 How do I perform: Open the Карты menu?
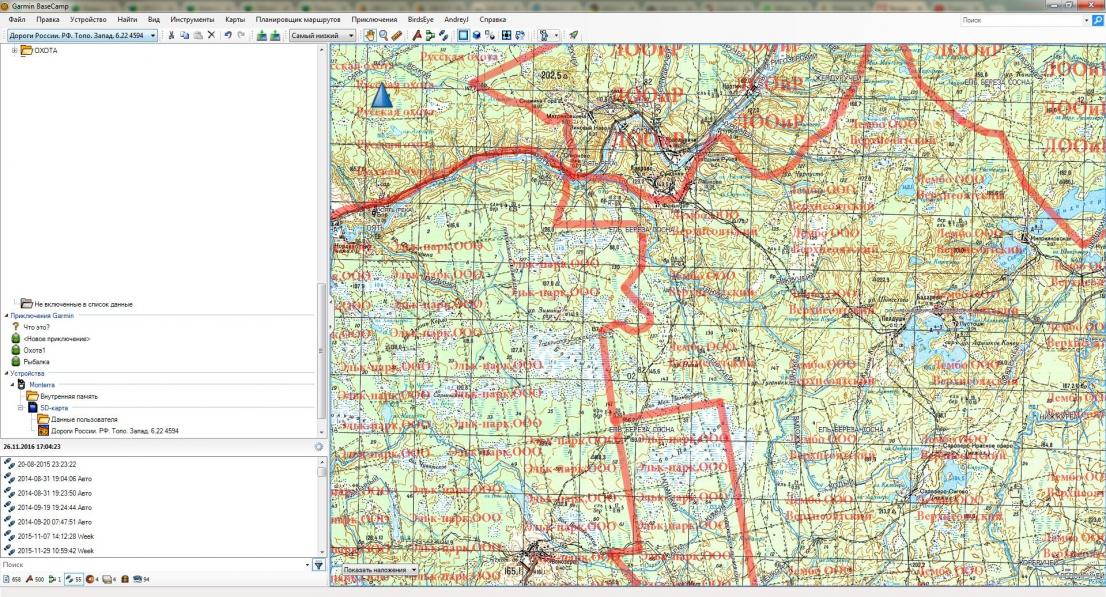[235, 19]
